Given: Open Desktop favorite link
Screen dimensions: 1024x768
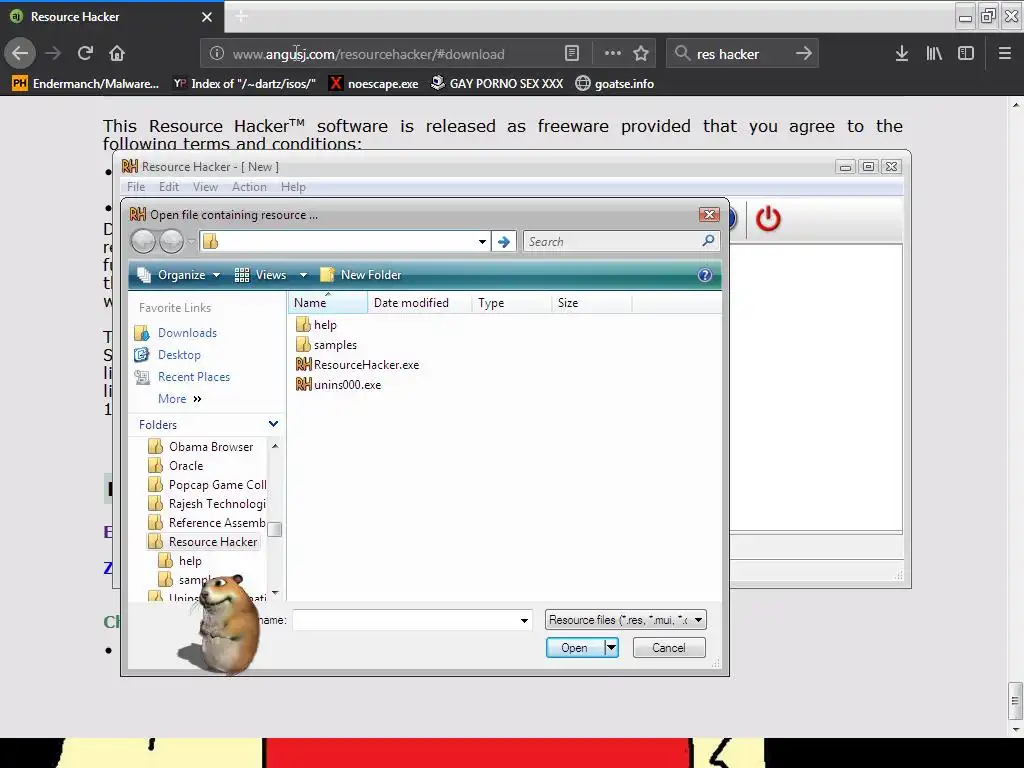Looking at the screenshot, I should click(x=167, y=355).
